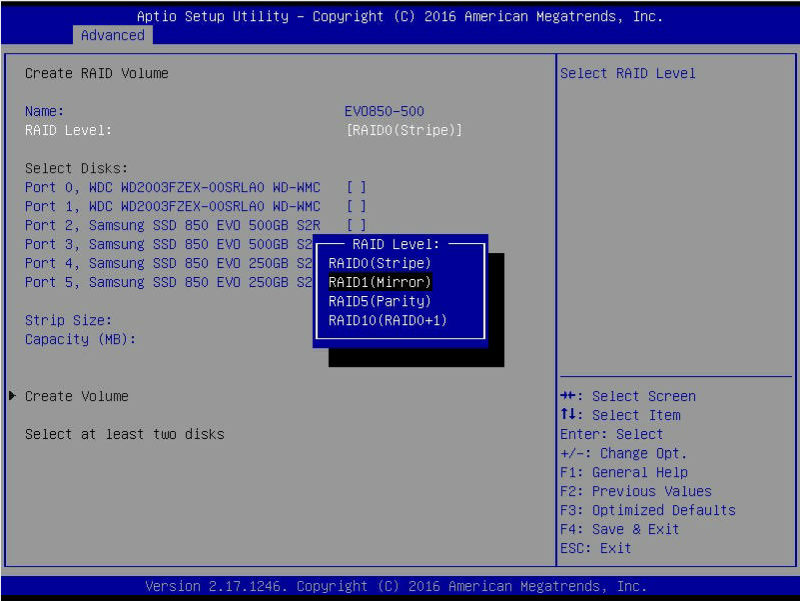Click the Aptio Setup Utility title

pyautogui.click(x=400, y=16)
